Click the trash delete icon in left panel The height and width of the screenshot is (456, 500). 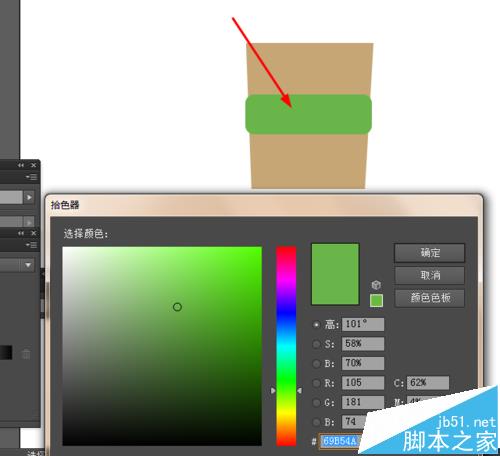26,354
